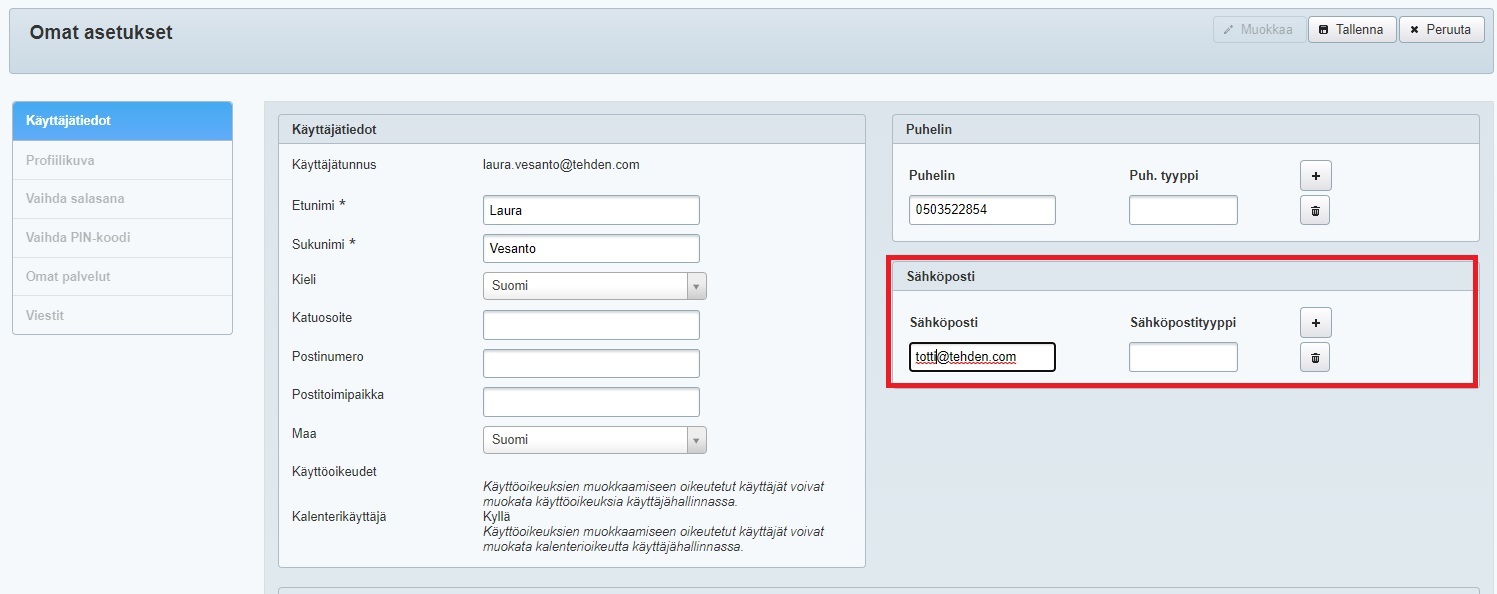Viewport: 1497px width, 594px height.
Task: Delete the email row with trash icon
Action: tap(1315, 357)
